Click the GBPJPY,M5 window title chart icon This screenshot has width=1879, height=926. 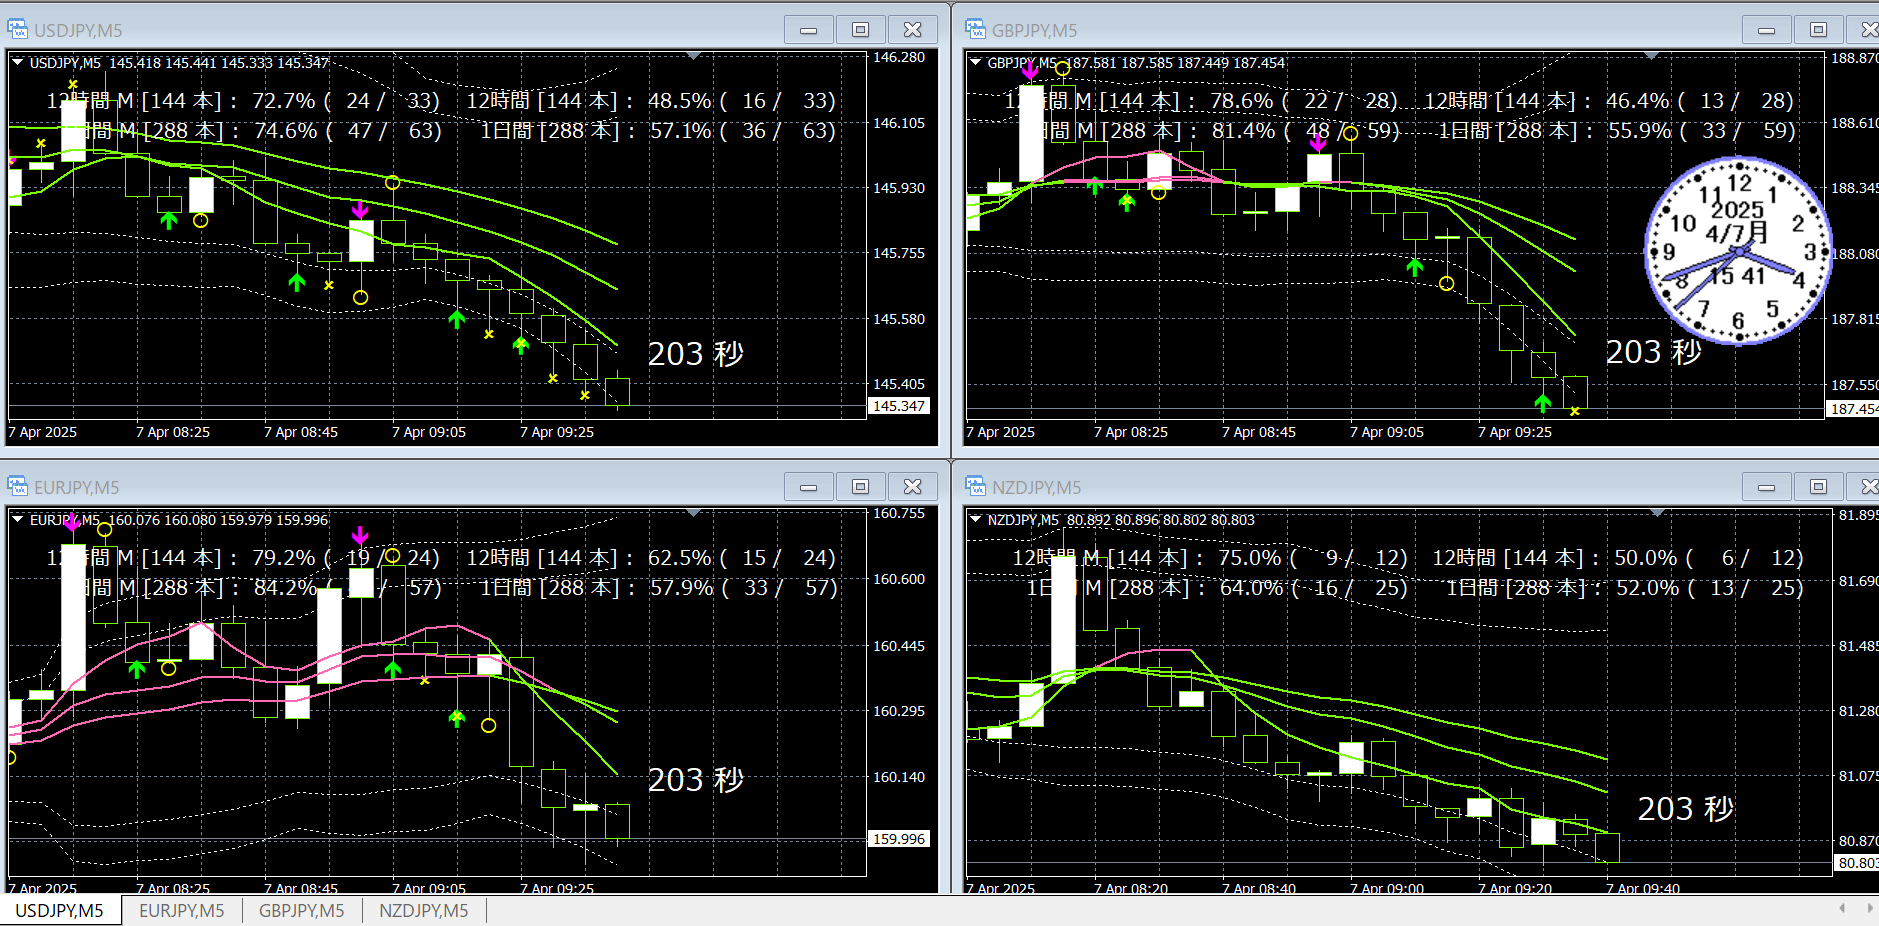[975, 29]
